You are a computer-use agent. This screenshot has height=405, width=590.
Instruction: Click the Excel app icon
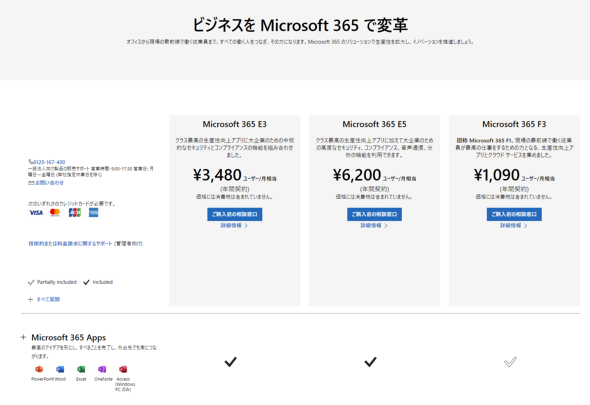point(81,369)
